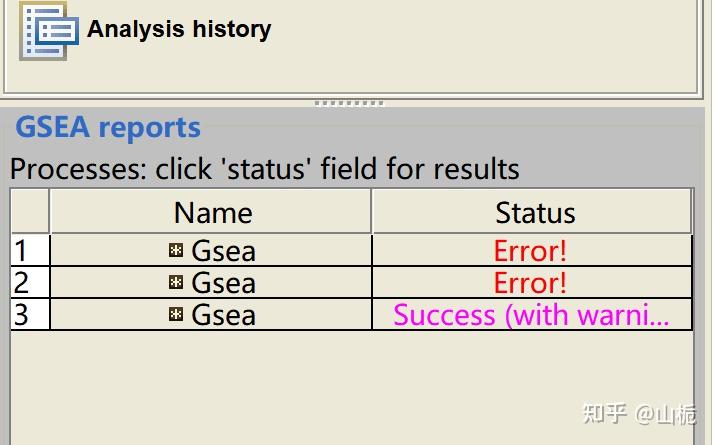Image resolution: width=715 pixels, height=445 pixels.
Task: Click the Name column header
Action: point(212,212)
